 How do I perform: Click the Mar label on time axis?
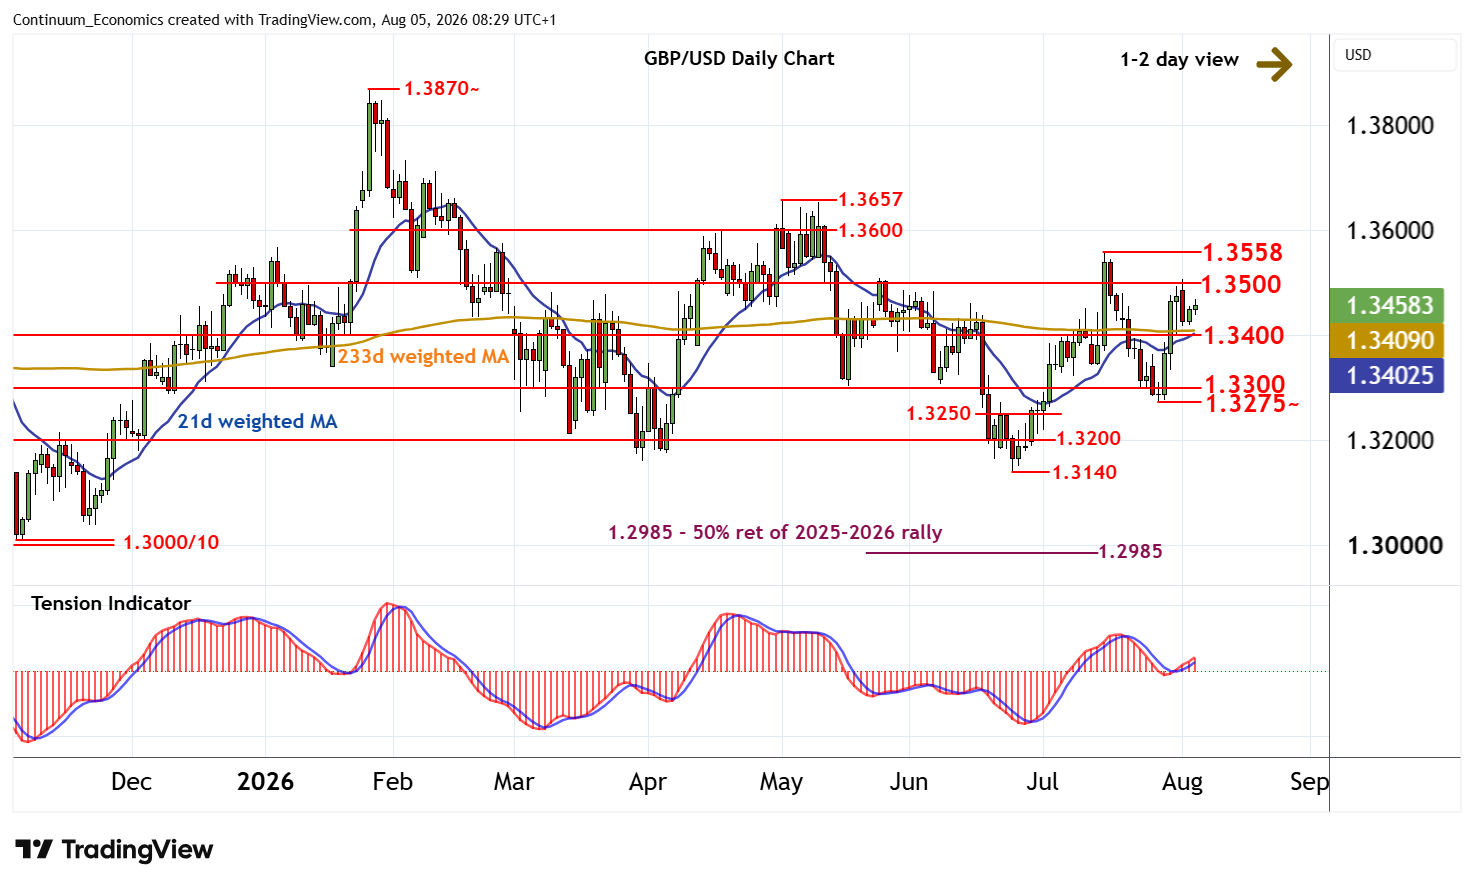coord(514,782)
